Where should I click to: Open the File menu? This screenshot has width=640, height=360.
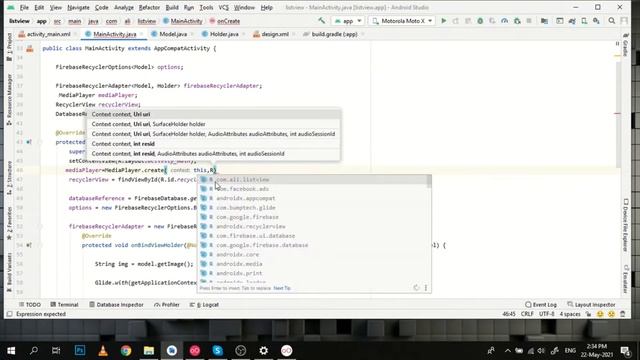24,7
